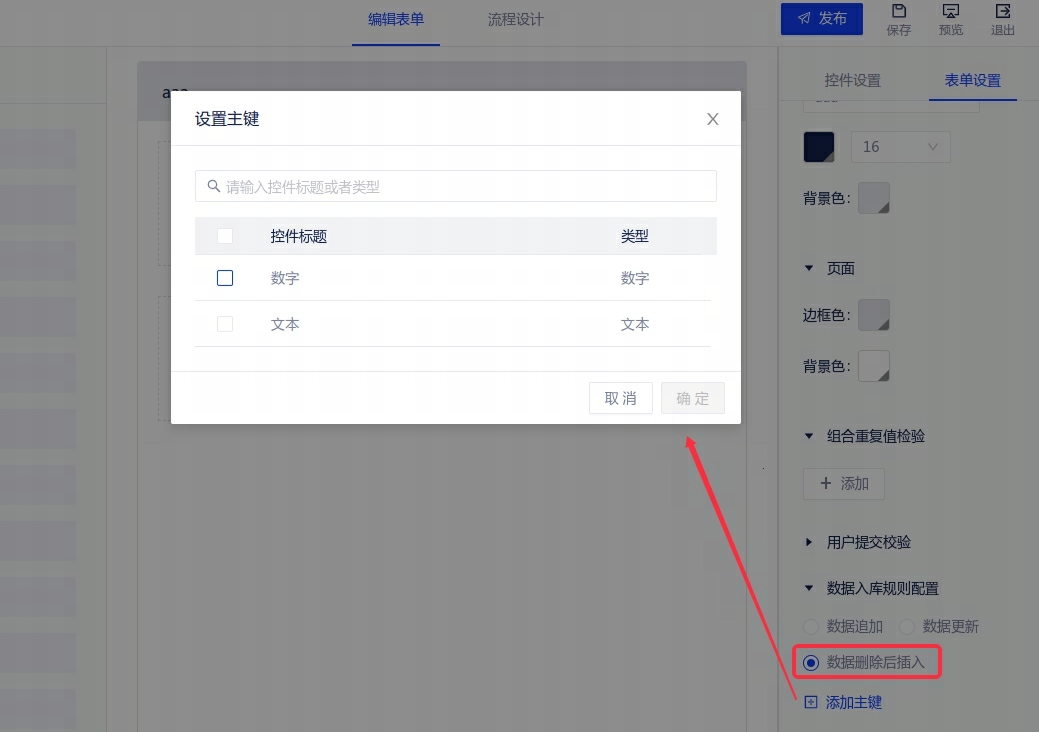Screen dimensions: 1039x732
Task: Open the font size 16 dropdown
Action: (900, 147)
